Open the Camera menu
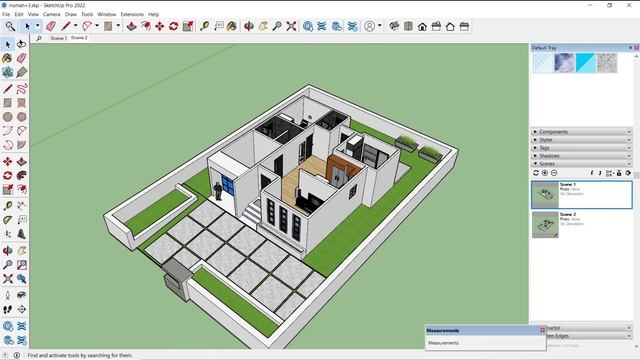 point(51,14)
